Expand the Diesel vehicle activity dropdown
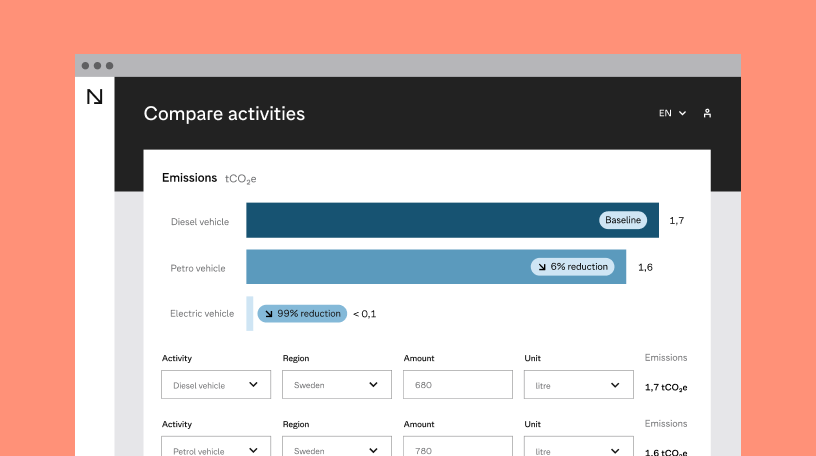This screenshot has width=816, height=456. click(216, 385)
